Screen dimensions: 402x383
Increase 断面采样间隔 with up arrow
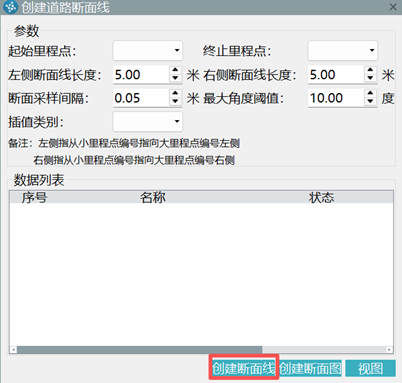(x=175, y=94)
